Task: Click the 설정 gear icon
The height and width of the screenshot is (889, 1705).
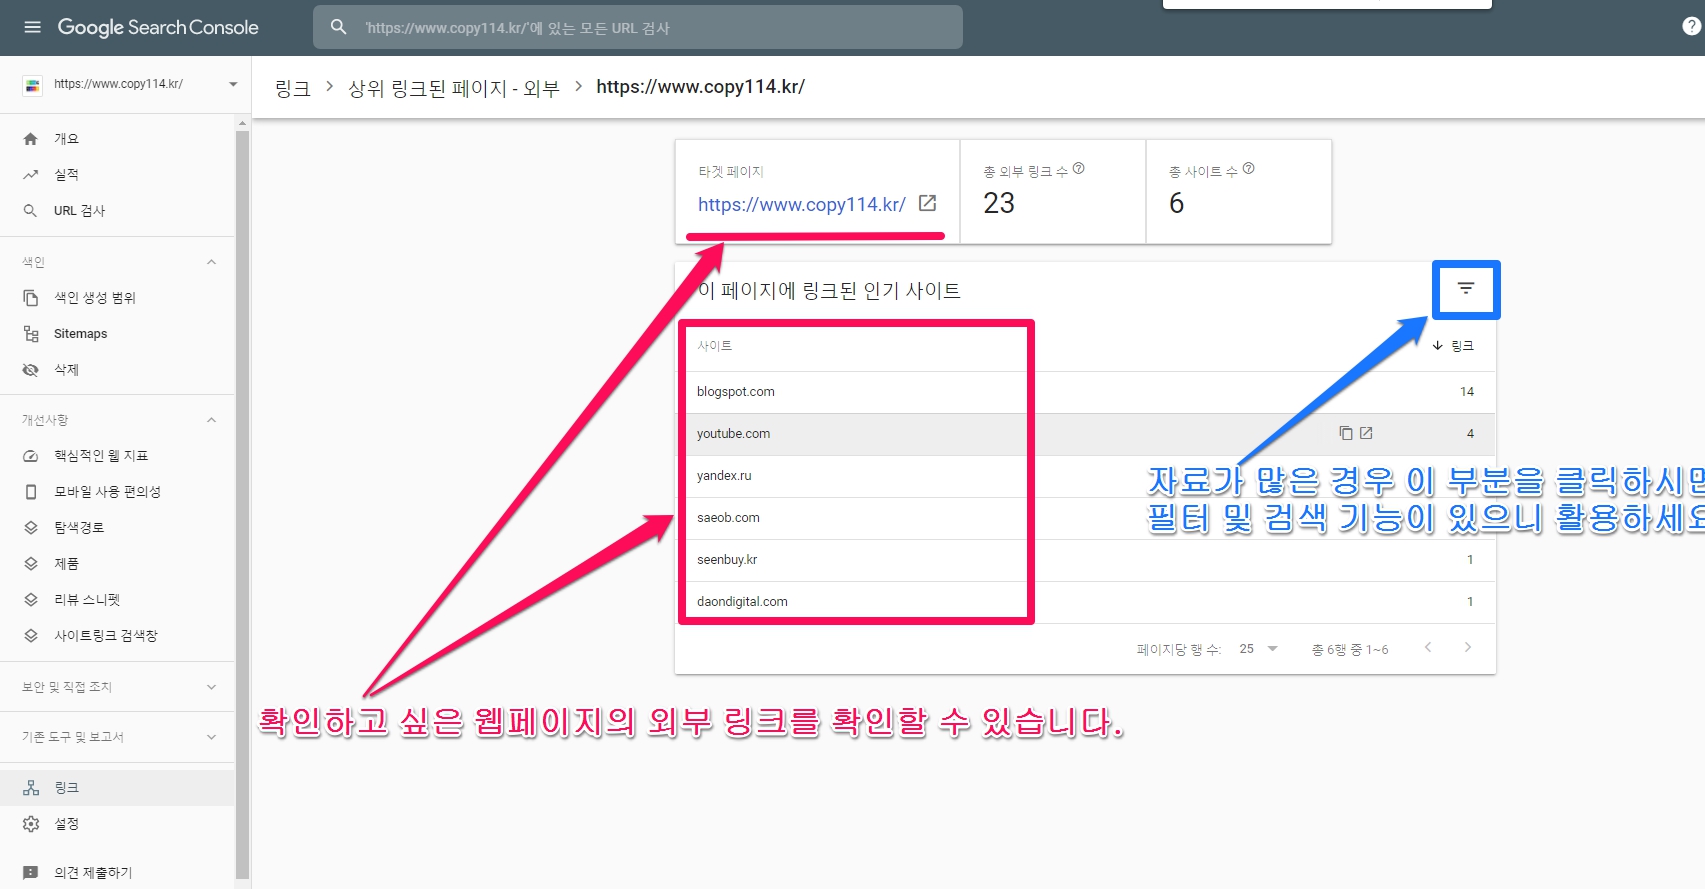Action: [x=31, y=824]
